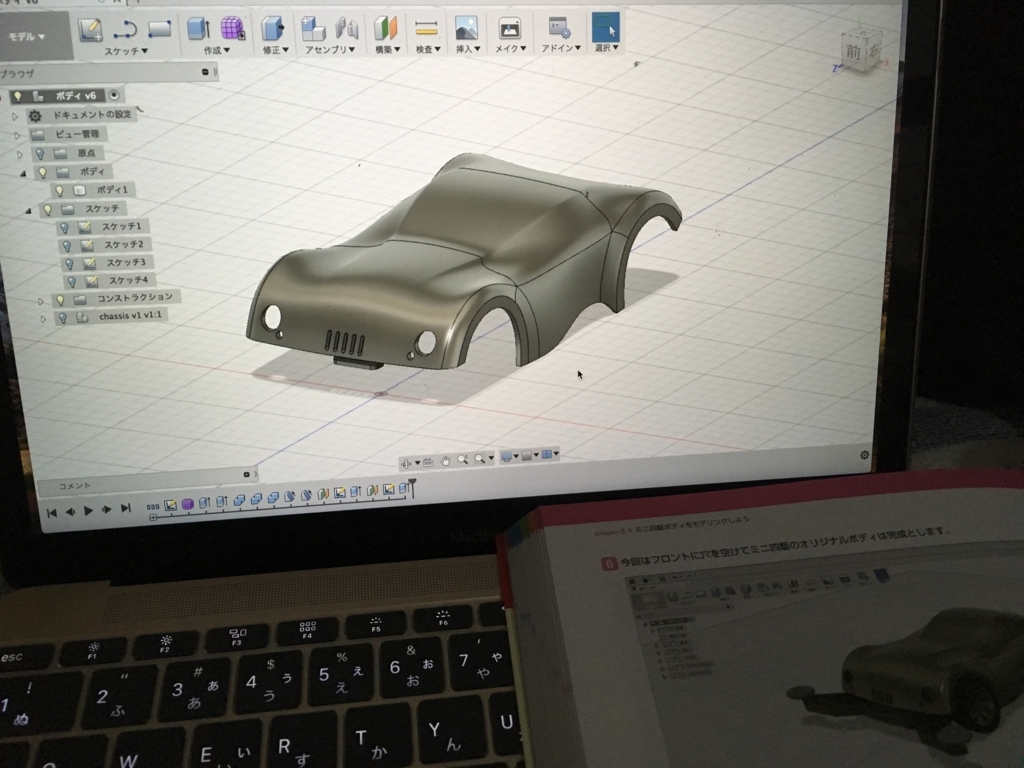
Task: Click the 前 face of the ViewCube
Action: pos(854,52)
